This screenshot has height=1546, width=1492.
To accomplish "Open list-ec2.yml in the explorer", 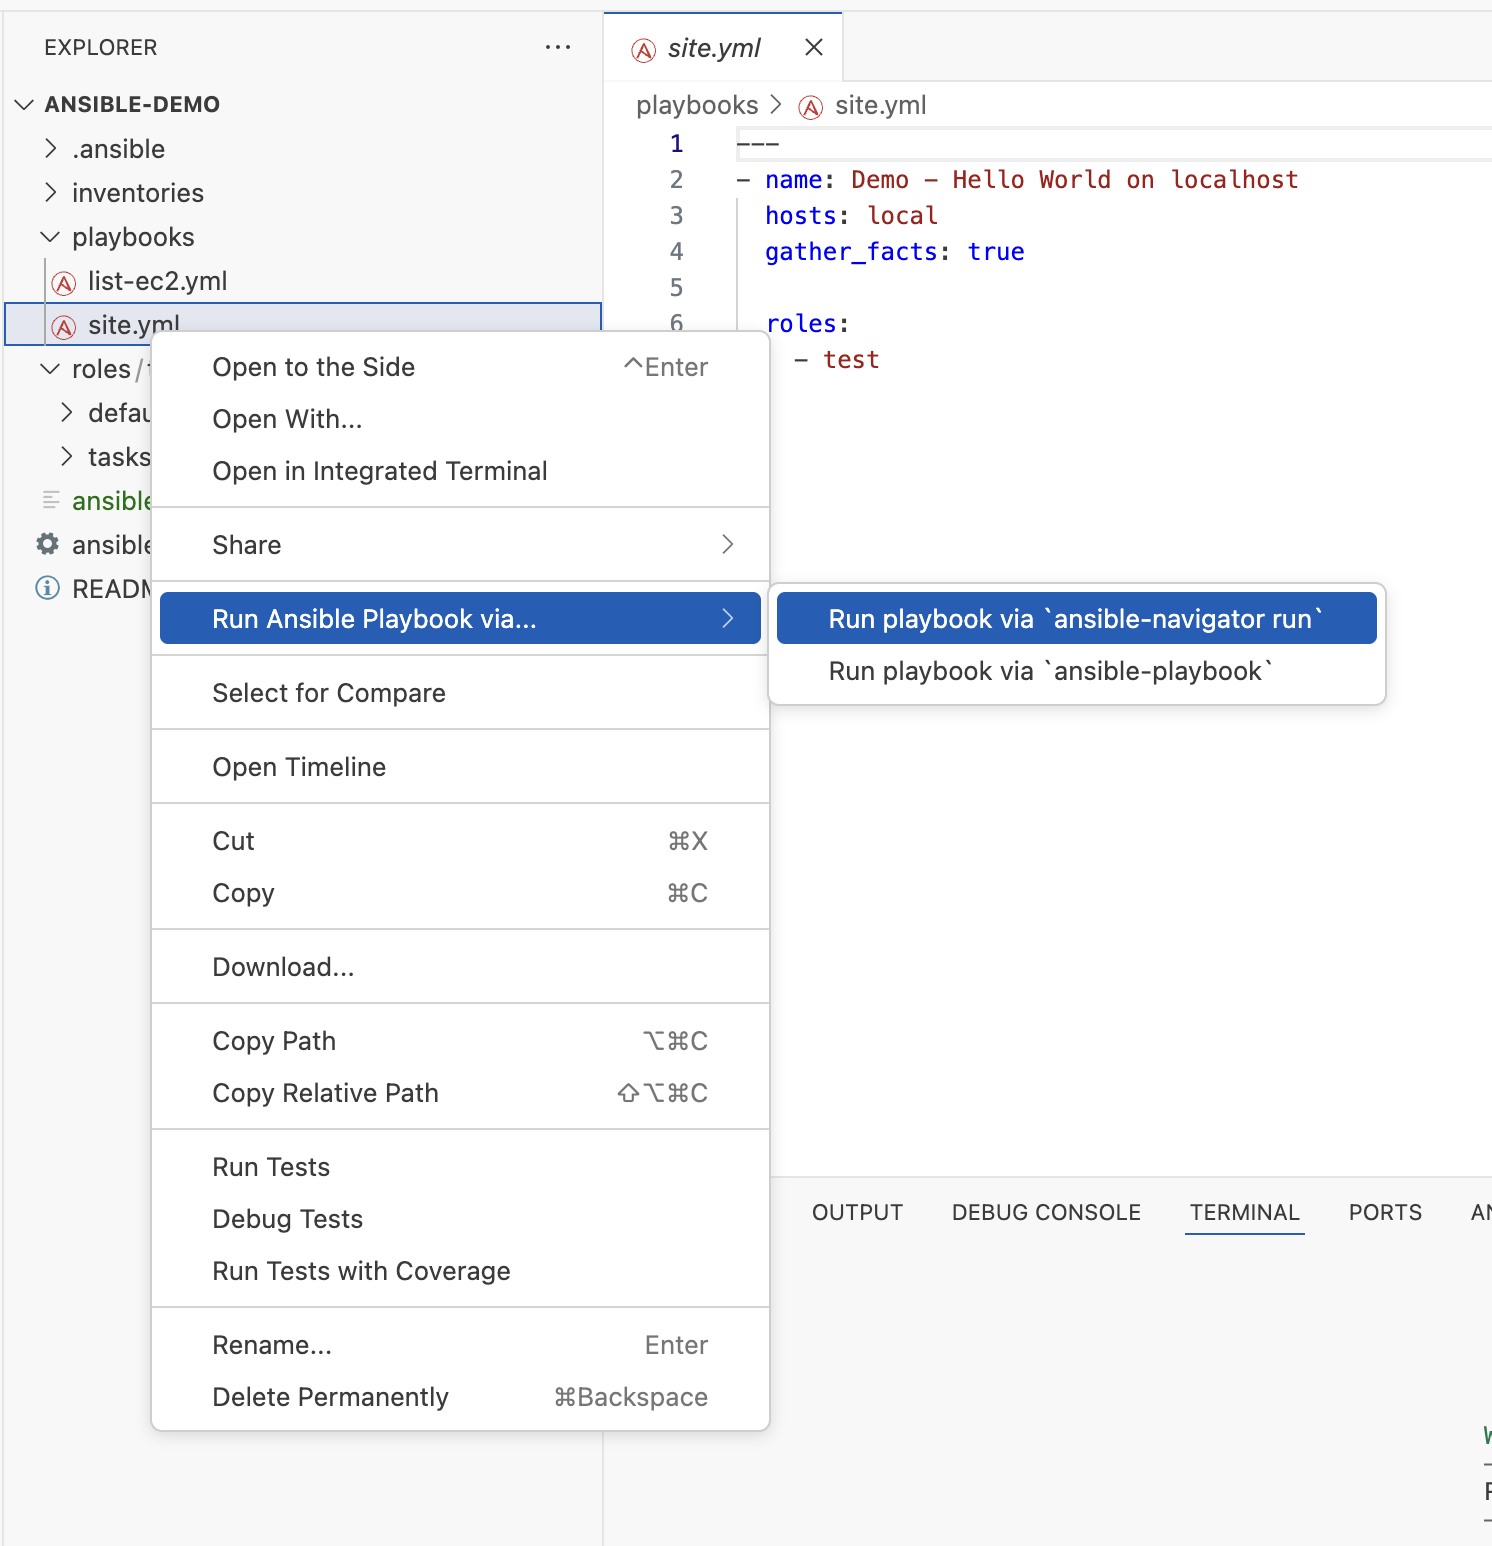I will tap(303, 281).
